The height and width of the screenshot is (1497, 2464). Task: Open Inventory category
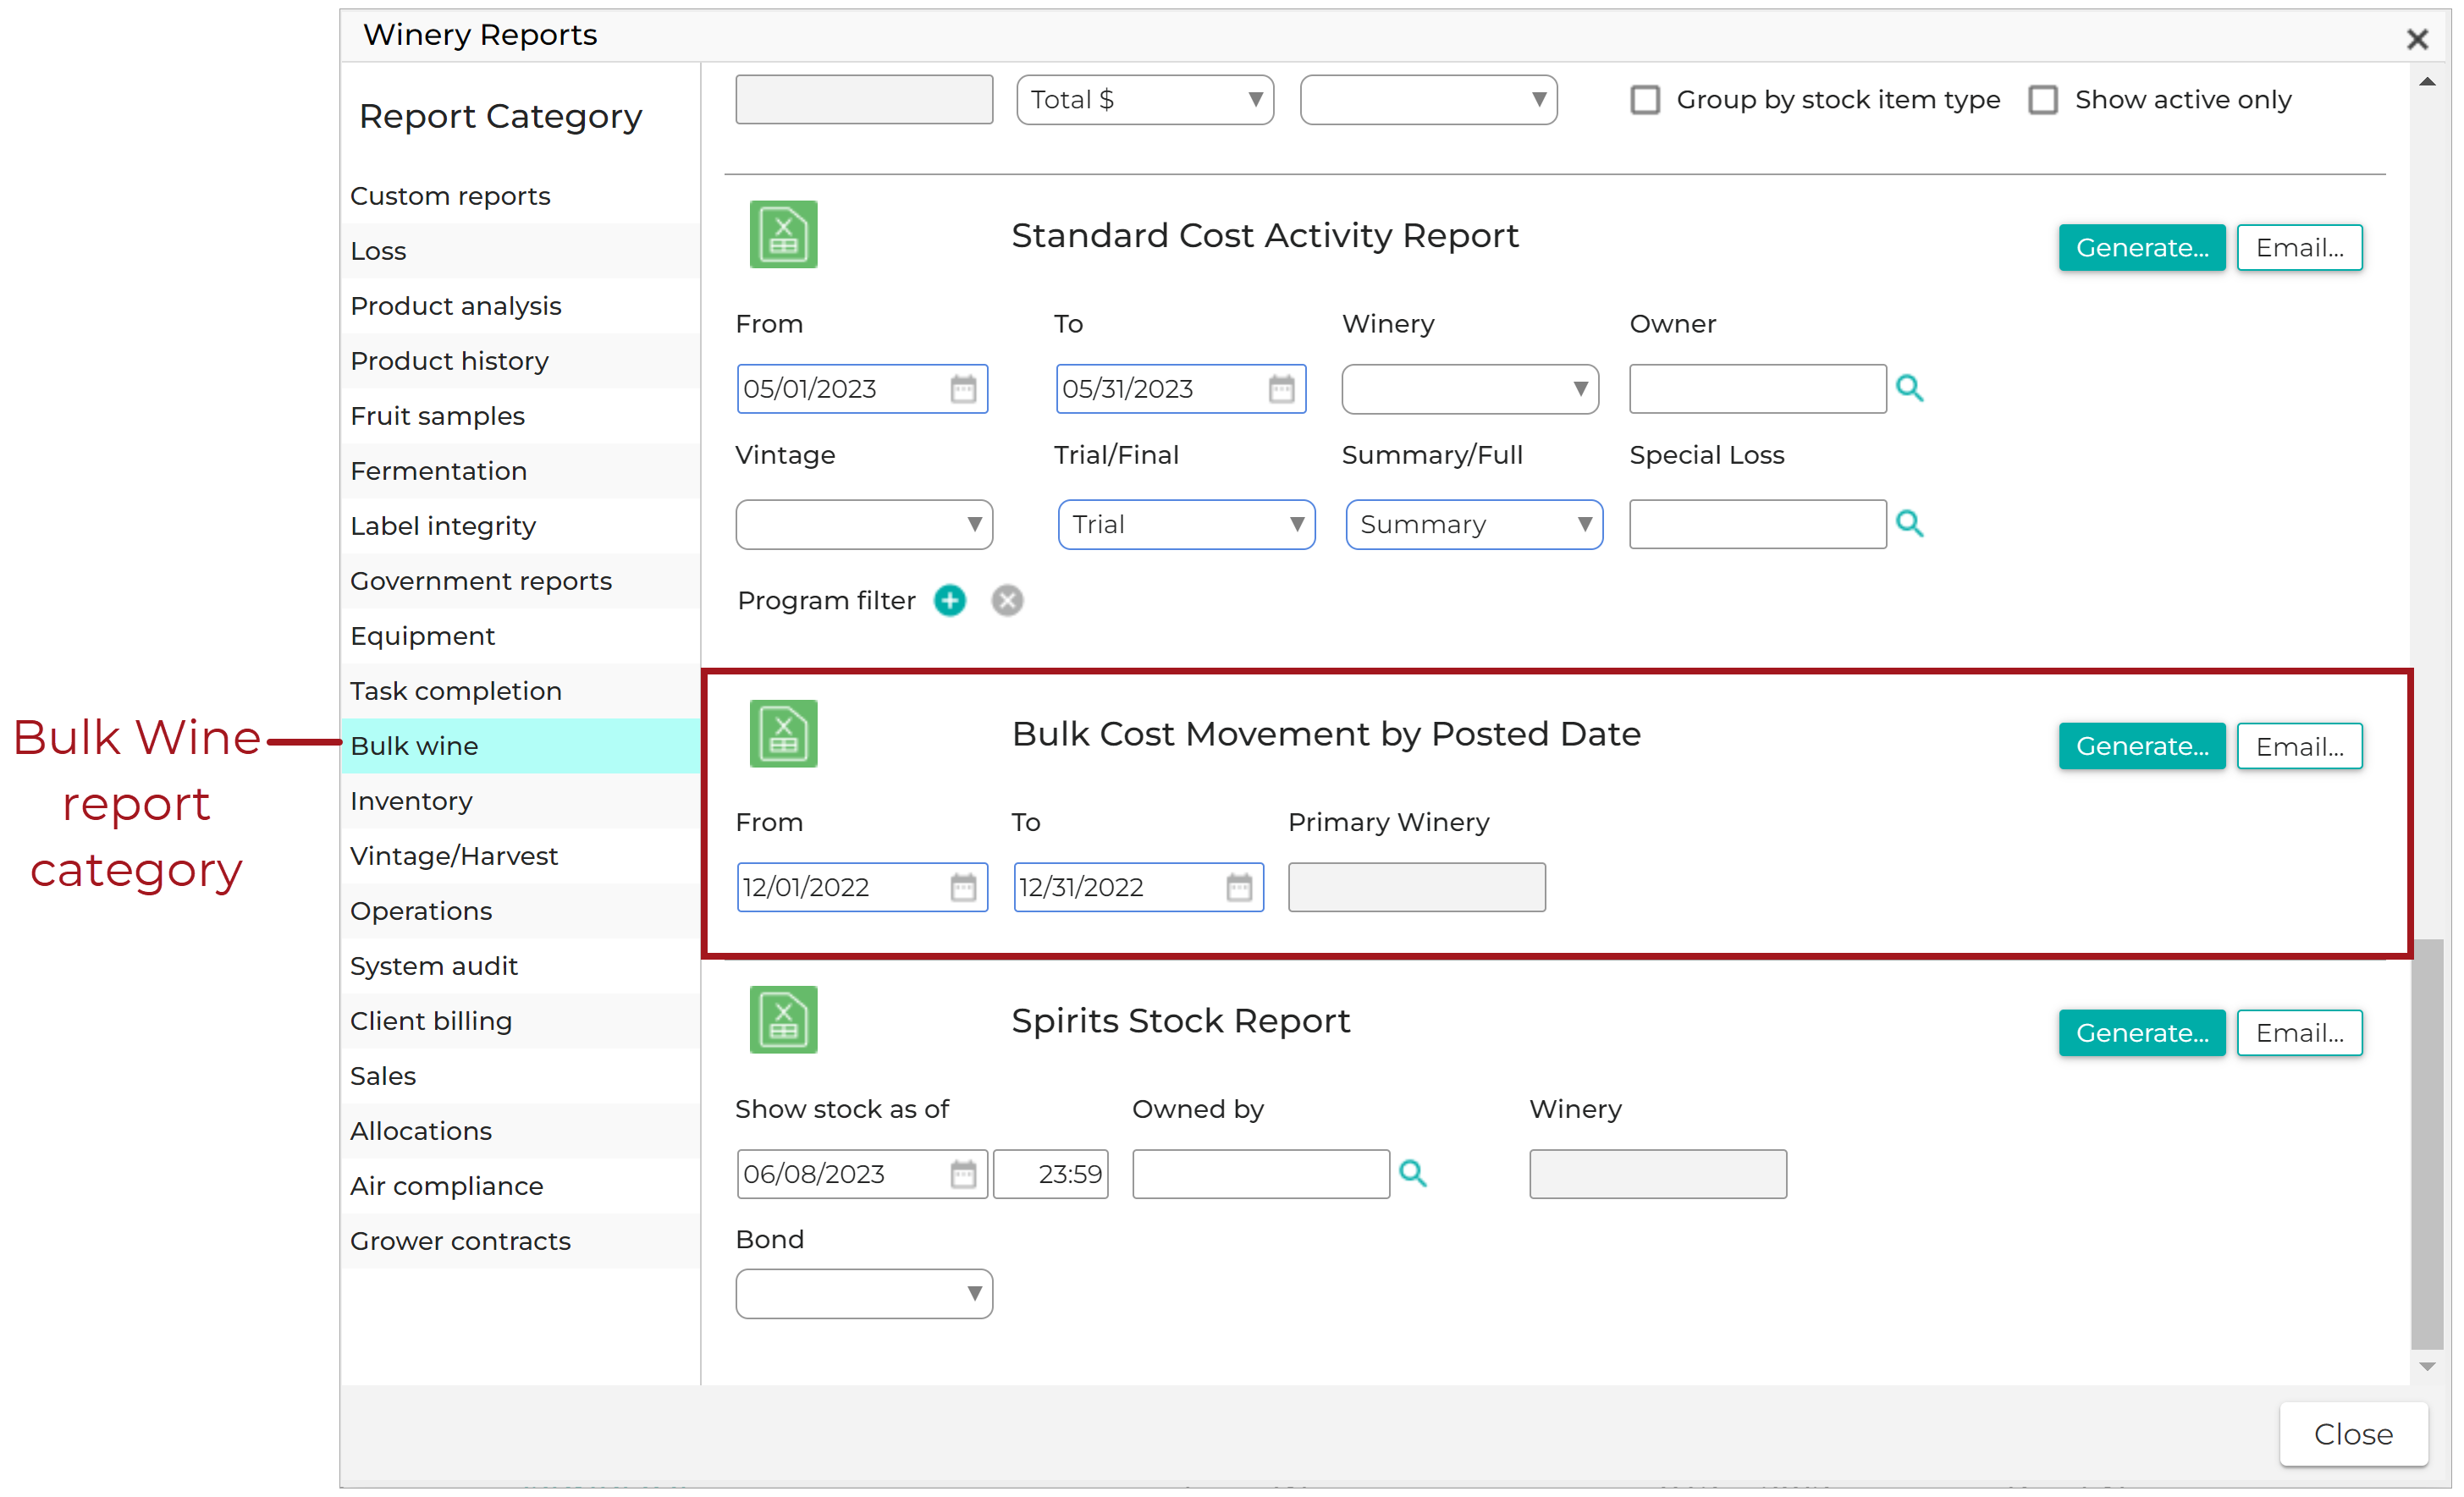coord(520,801)
